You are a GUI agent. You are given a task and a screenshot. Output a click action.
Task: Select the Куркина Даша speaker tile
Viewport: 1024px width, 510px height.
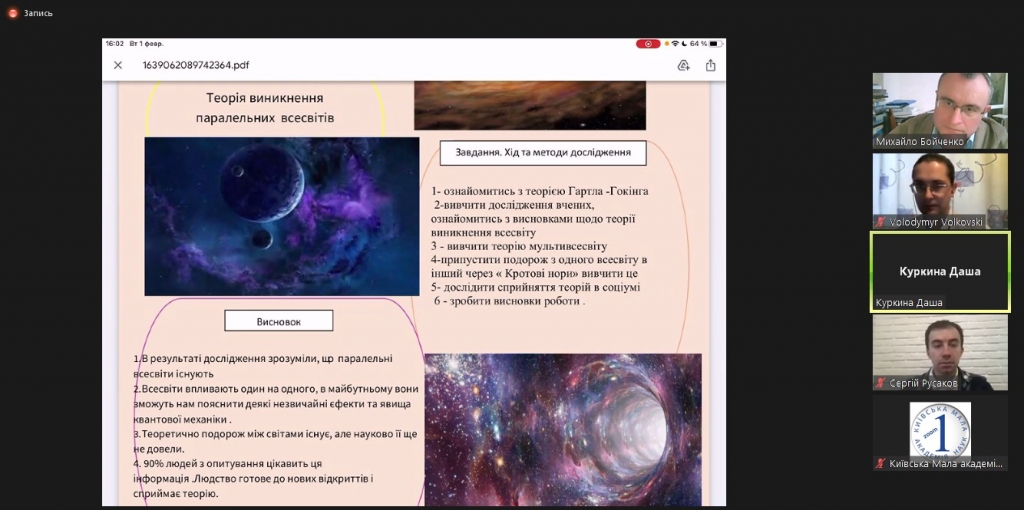(940, 271)
